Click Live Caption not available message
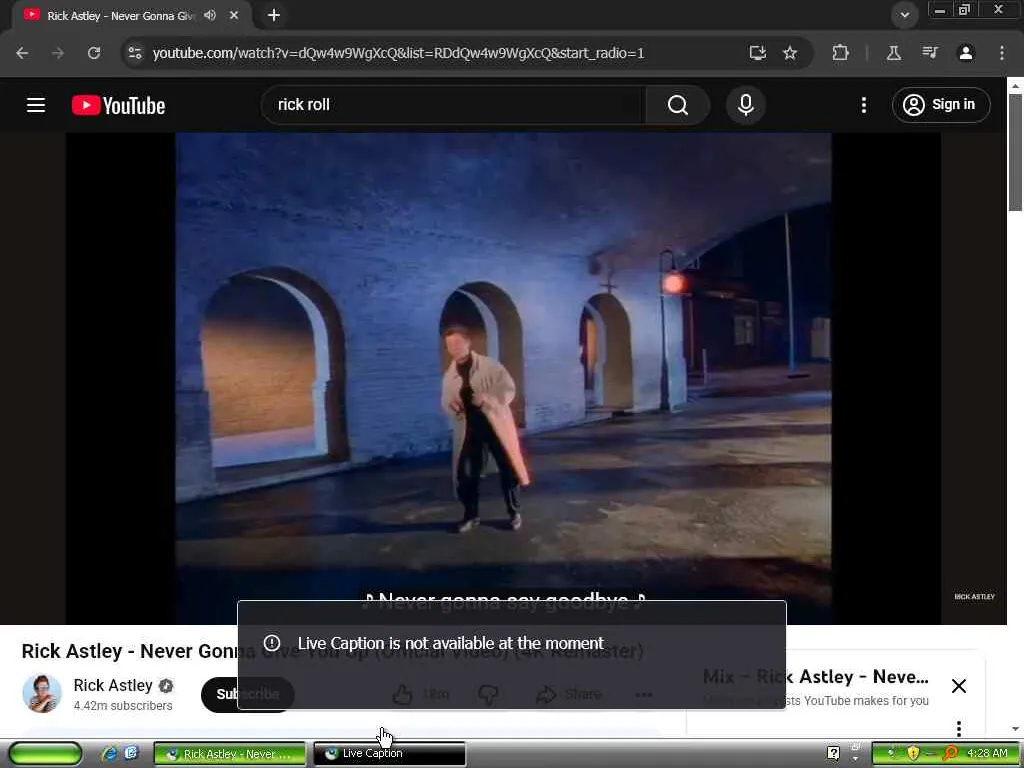 point(451,643)
